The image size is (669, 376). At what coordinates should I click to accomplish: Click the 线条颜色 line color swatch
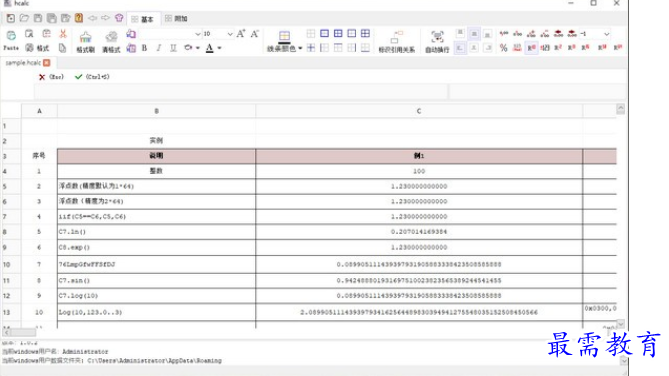point(284,36)
